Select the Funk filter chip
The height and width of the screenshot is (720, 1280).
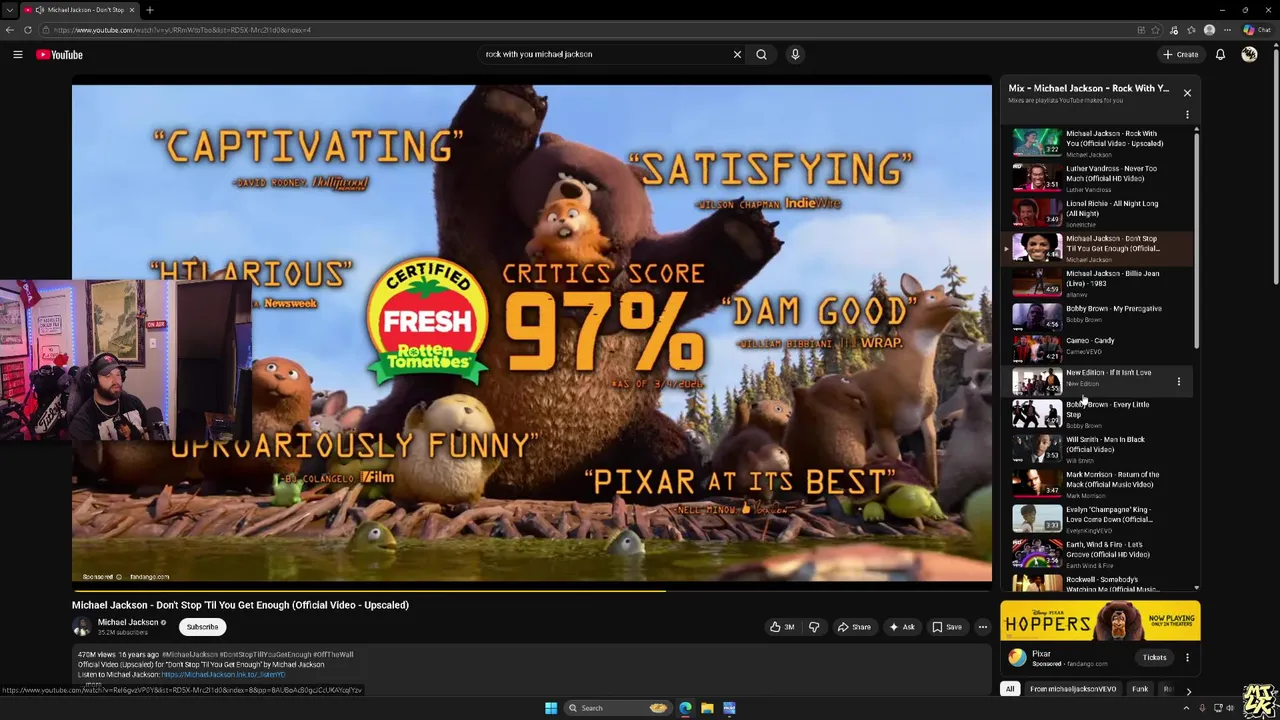(x=1140, y=689)
